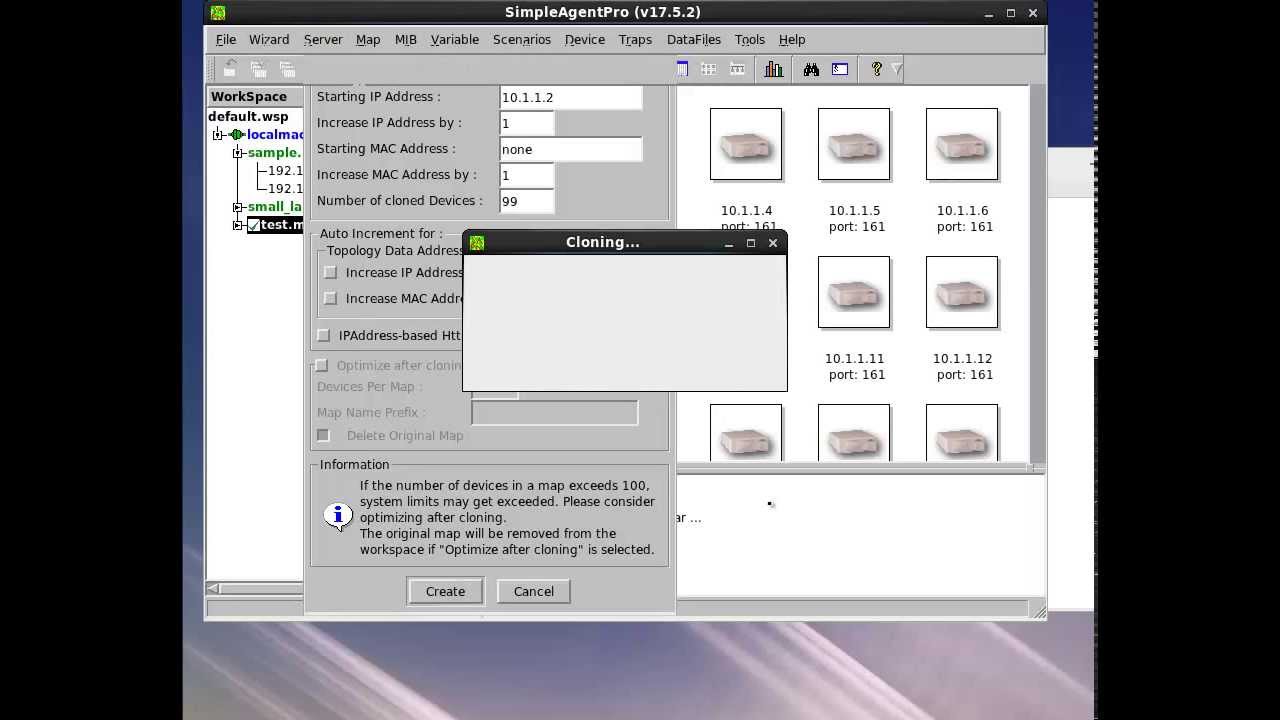Click the bar chart statistics icon
This screenshot has width=1280, height=720.
coord(774,69)
